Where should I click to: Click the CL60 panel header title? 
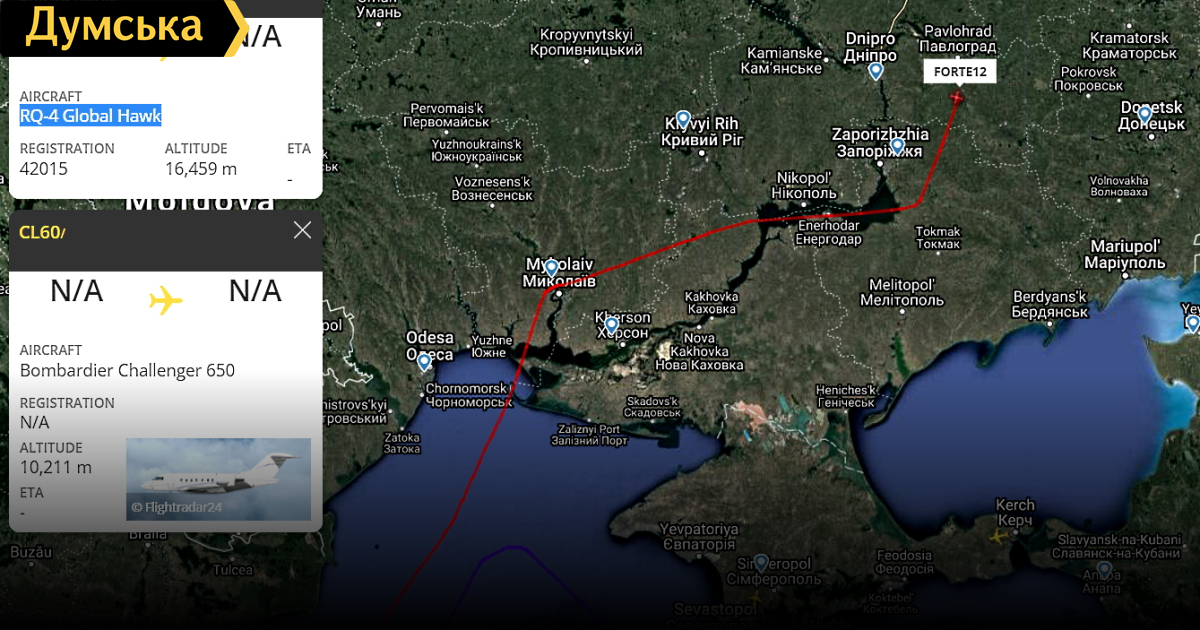click(x=42, y=233)
